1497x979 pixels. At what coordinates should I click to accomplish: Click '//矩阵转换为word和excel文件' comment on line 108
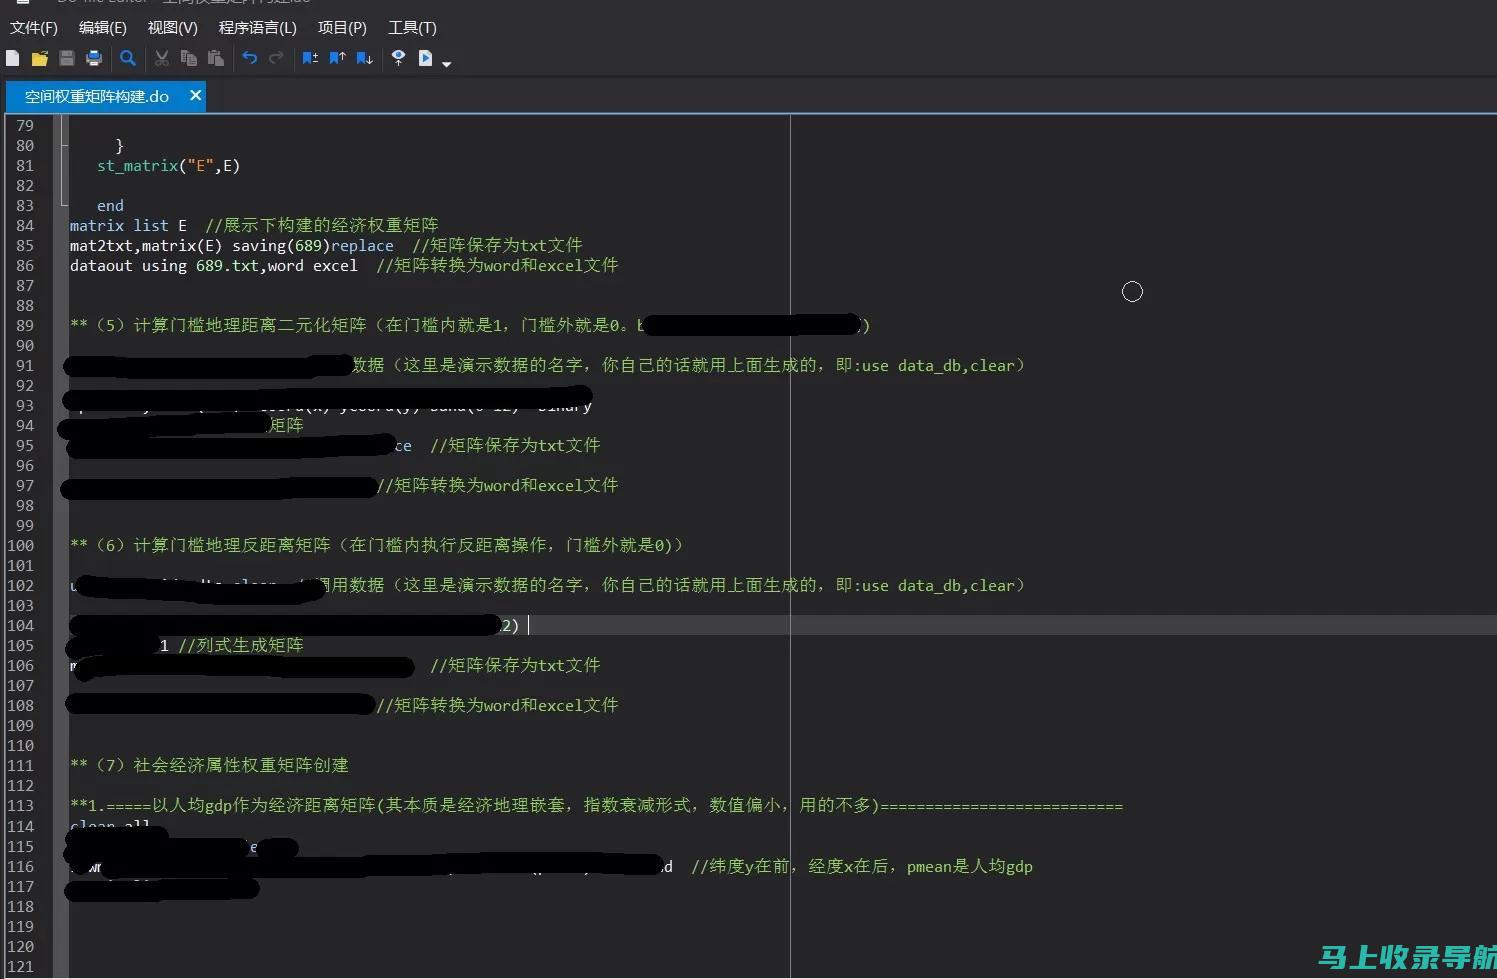(497, 705)
